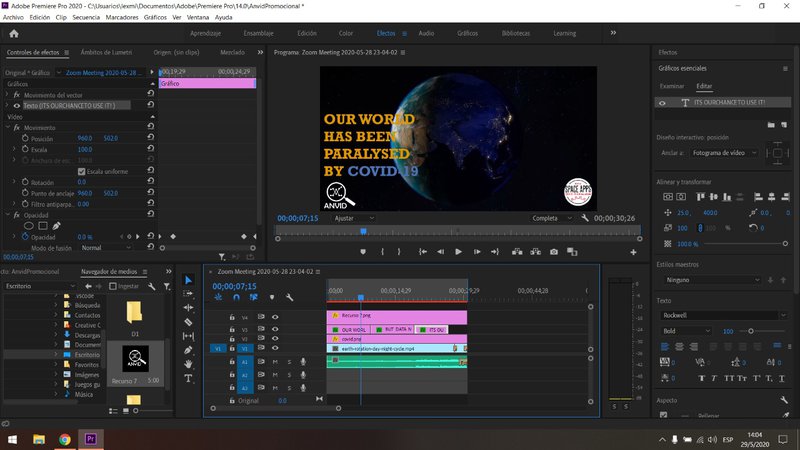Click the Export Frame camera icon
Image resolution: width=800 pixels, height=450 pixels.
click(x=554, y=252)
